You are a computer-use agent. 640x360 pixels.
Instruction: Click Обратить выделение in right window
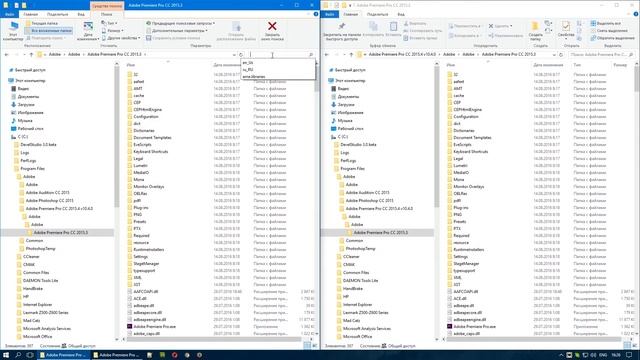[x=612, y=38]
